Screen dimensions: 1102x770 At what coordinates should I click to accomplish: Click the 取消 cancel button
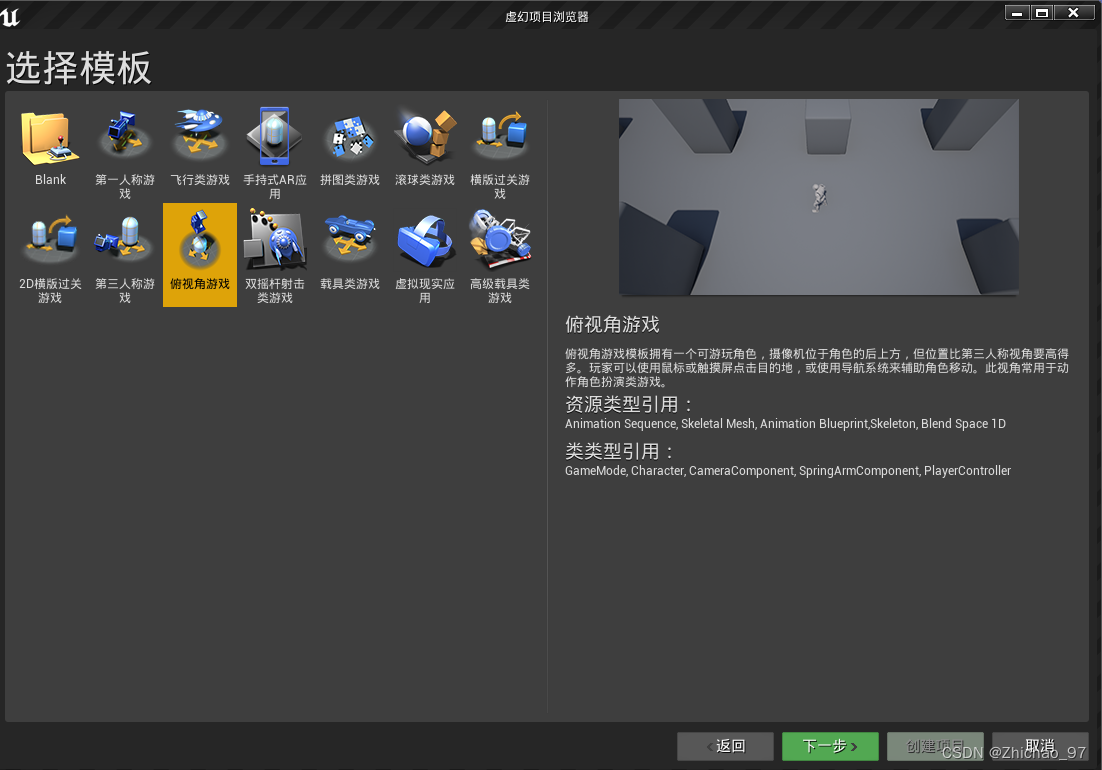point(1040,746)
